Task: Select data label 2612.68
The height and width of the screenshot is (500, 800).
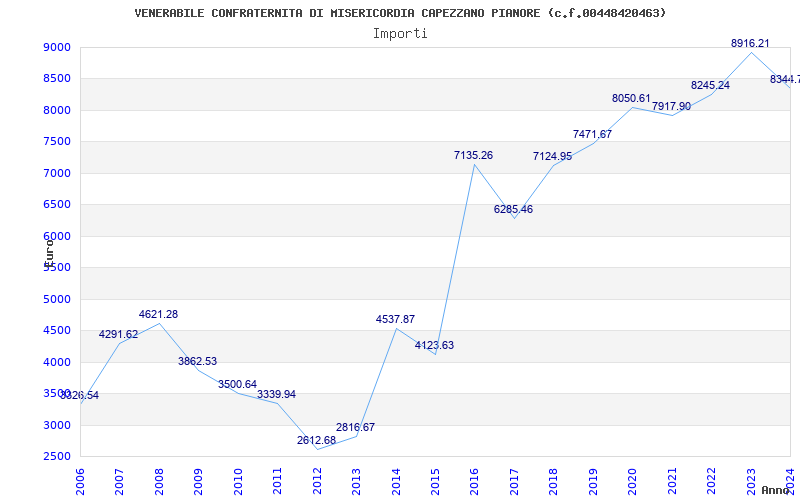Action: coord(316,440)
